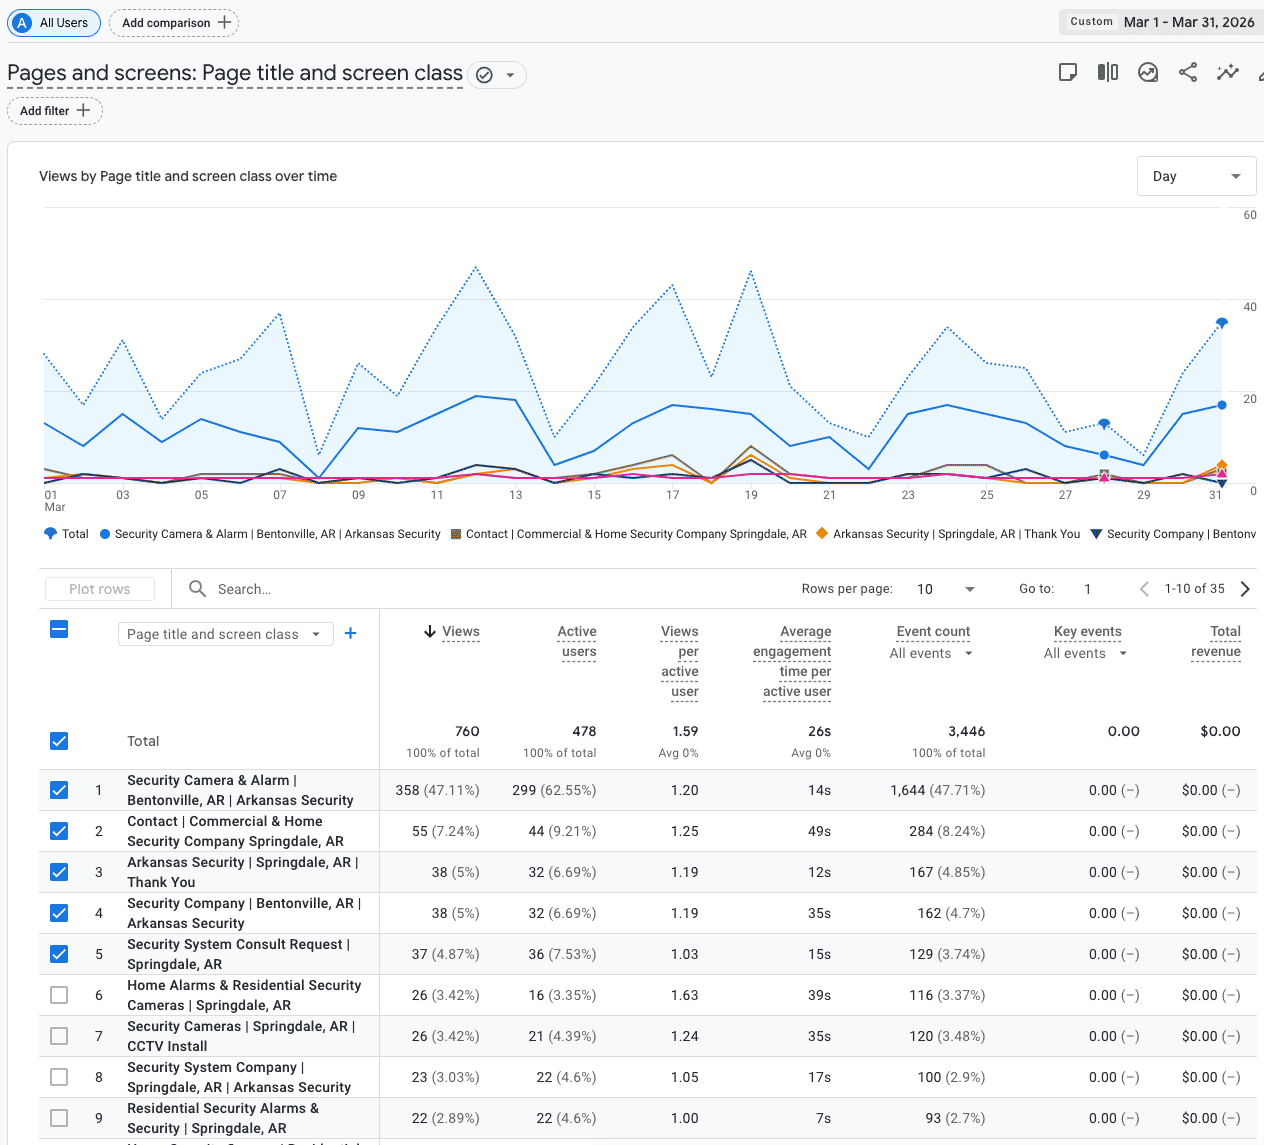Open the annotations note icon

click(1068, 72)
